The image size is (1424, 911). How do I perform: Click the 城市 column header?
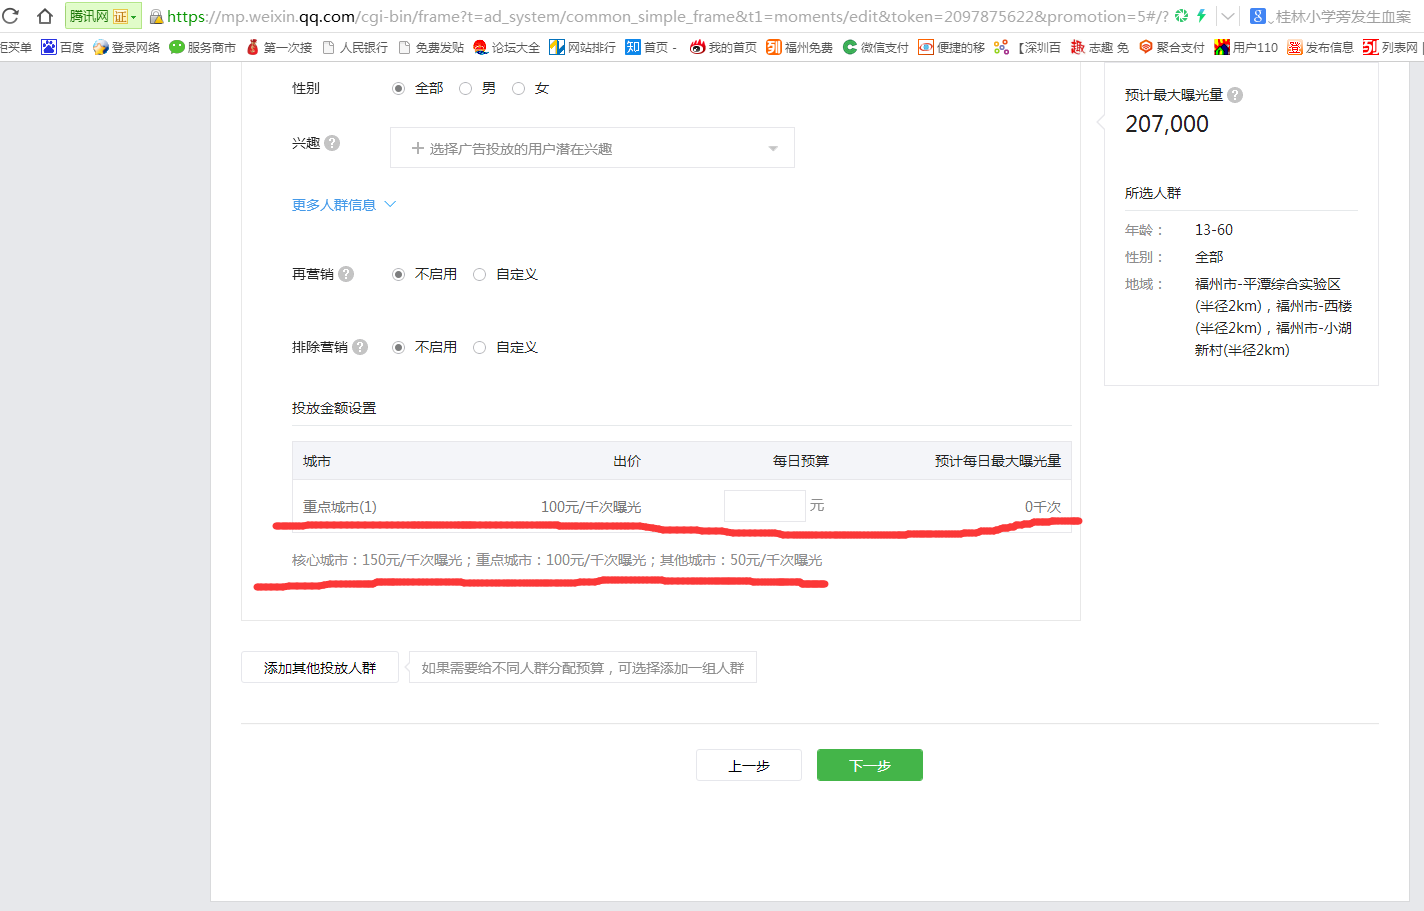pyautogui.click(x=317, y=461)
